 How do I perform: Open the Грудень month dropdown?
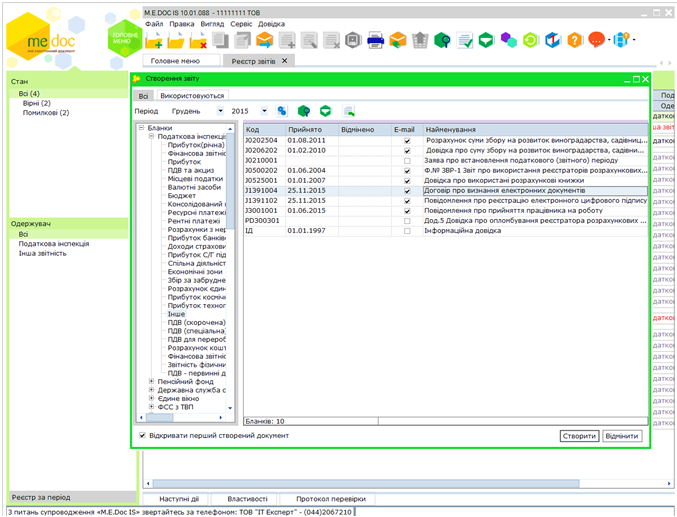click(x=220, y=111)
